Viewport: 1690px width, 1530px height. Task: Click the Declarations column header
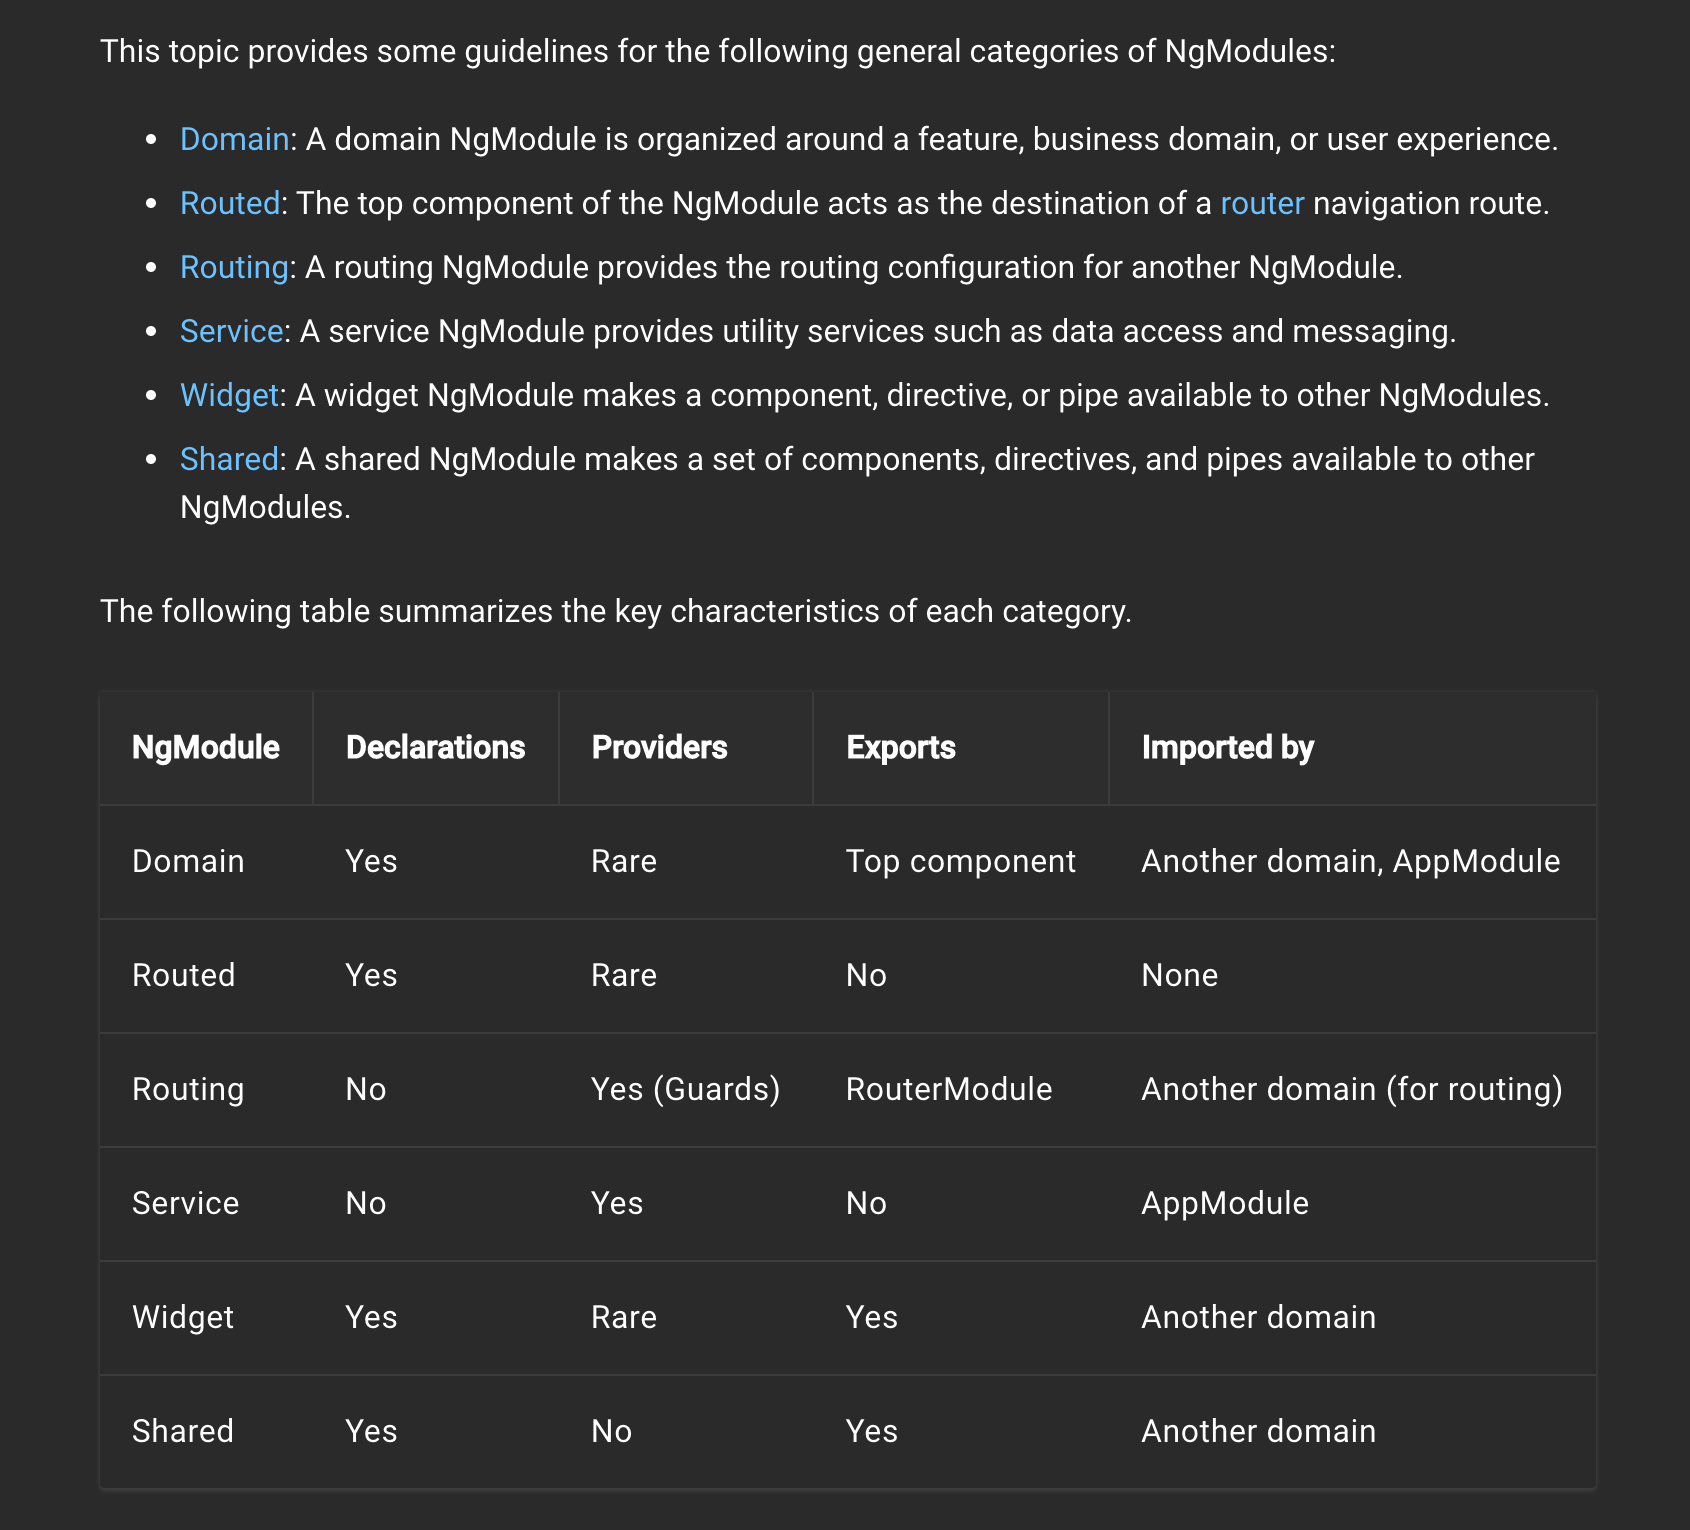coord(435,747)
